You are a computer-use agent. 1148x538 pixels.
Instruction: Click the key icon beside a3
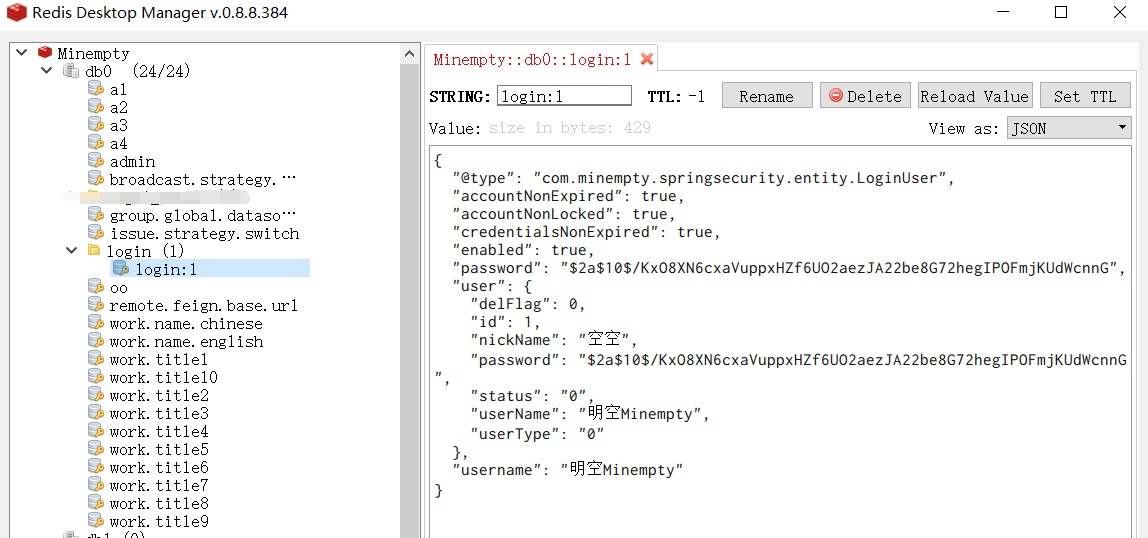pos(96,125)
